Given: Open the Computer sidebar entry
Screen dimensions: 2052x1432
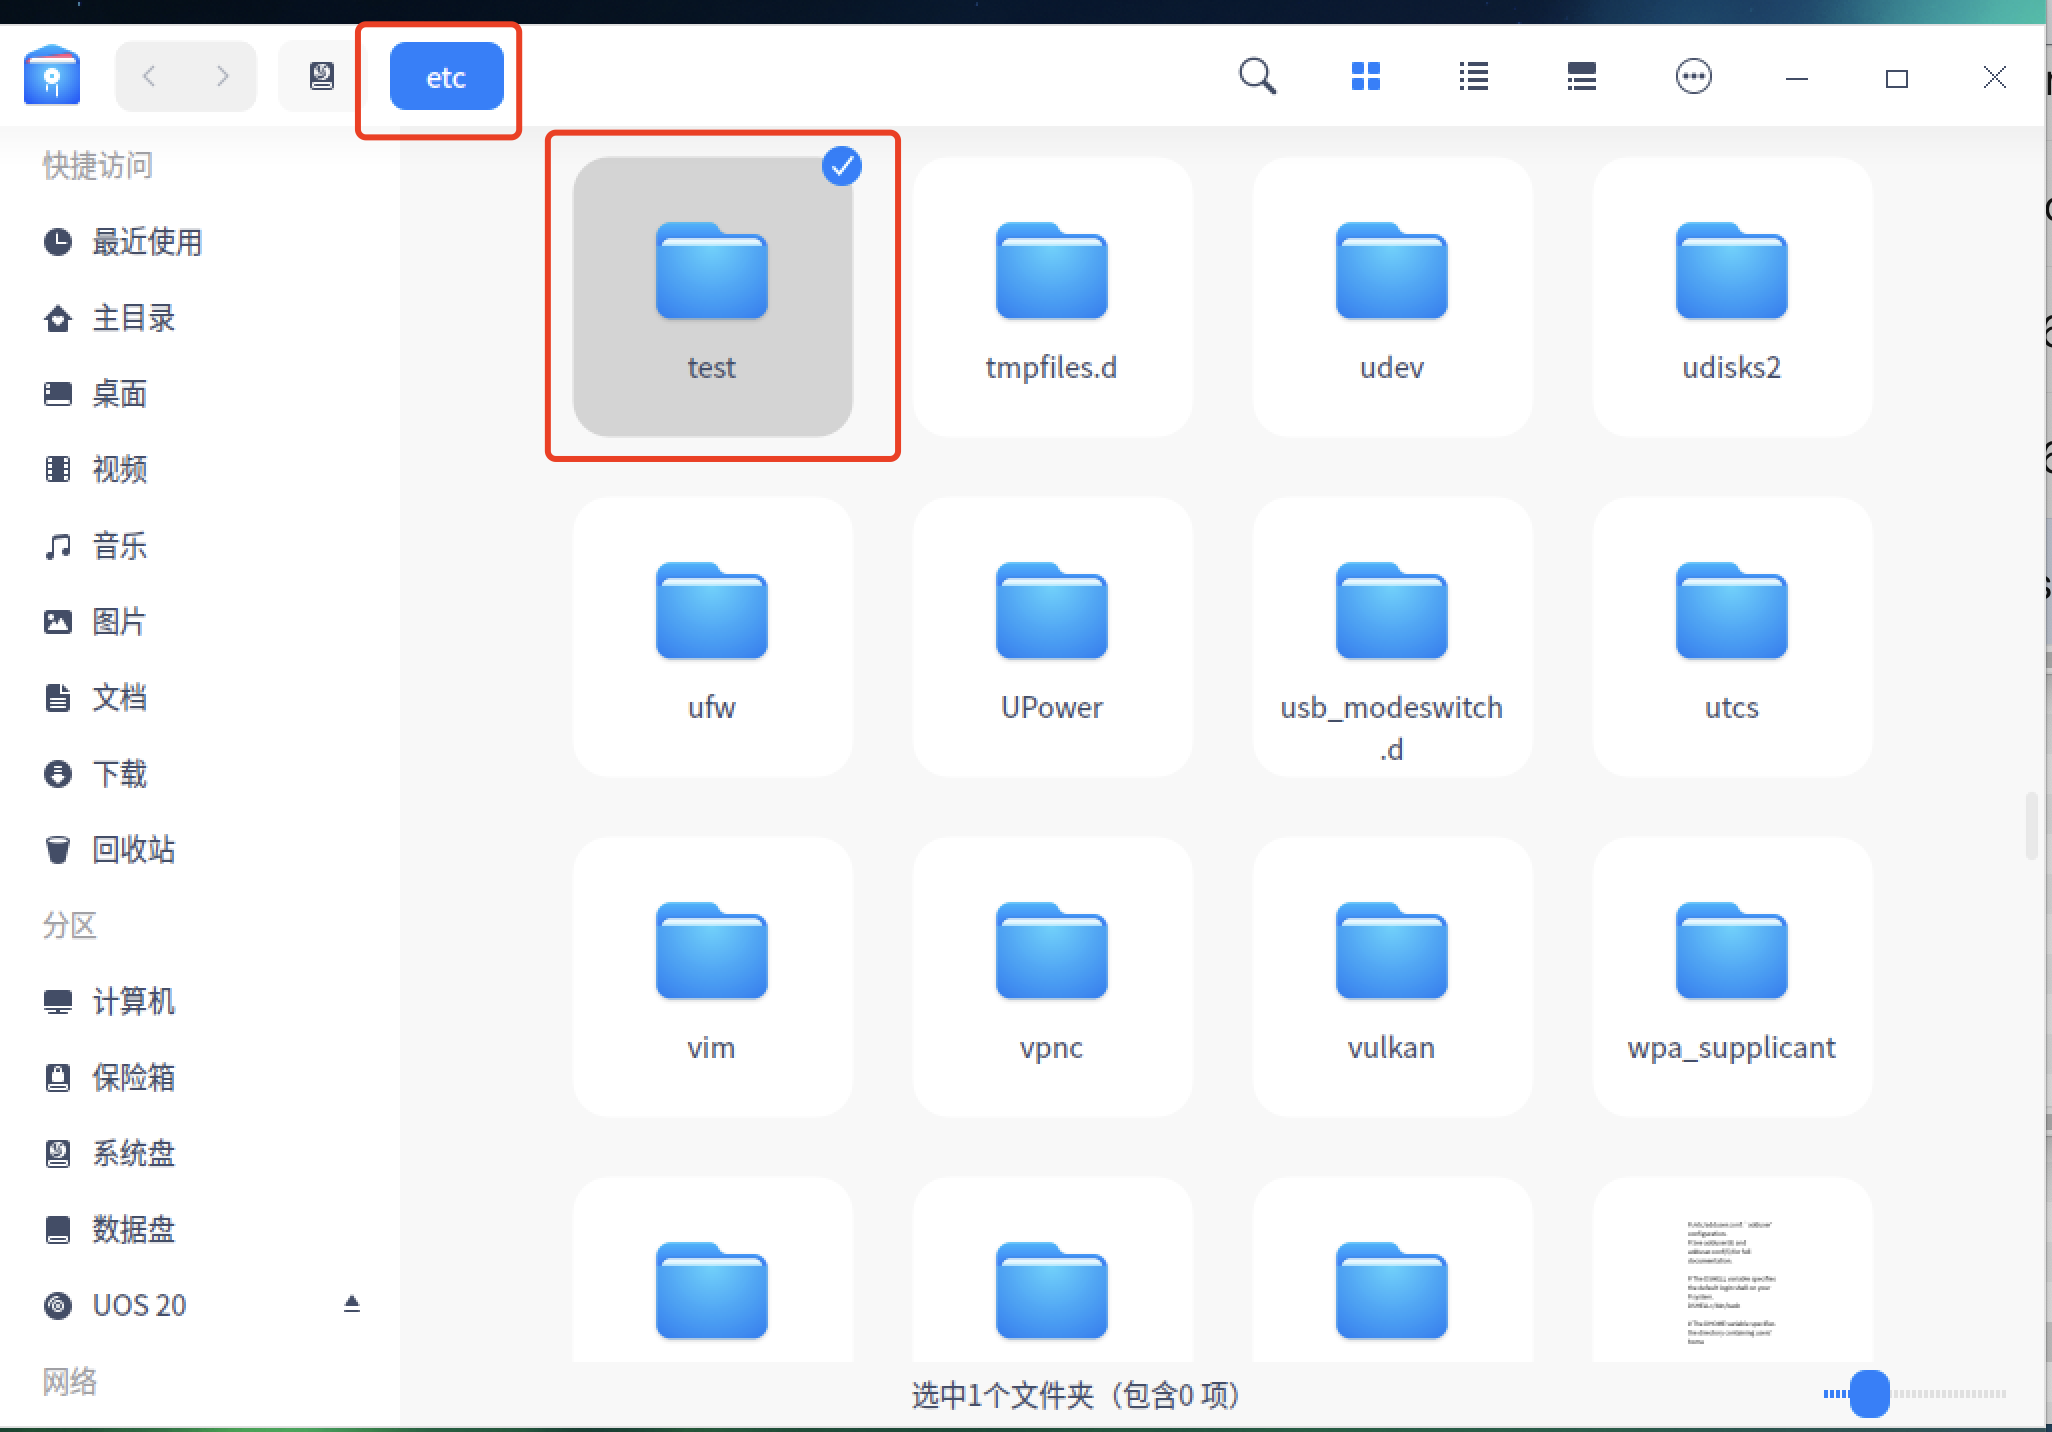Looking at the screenshot, I should pos(132,1002).
